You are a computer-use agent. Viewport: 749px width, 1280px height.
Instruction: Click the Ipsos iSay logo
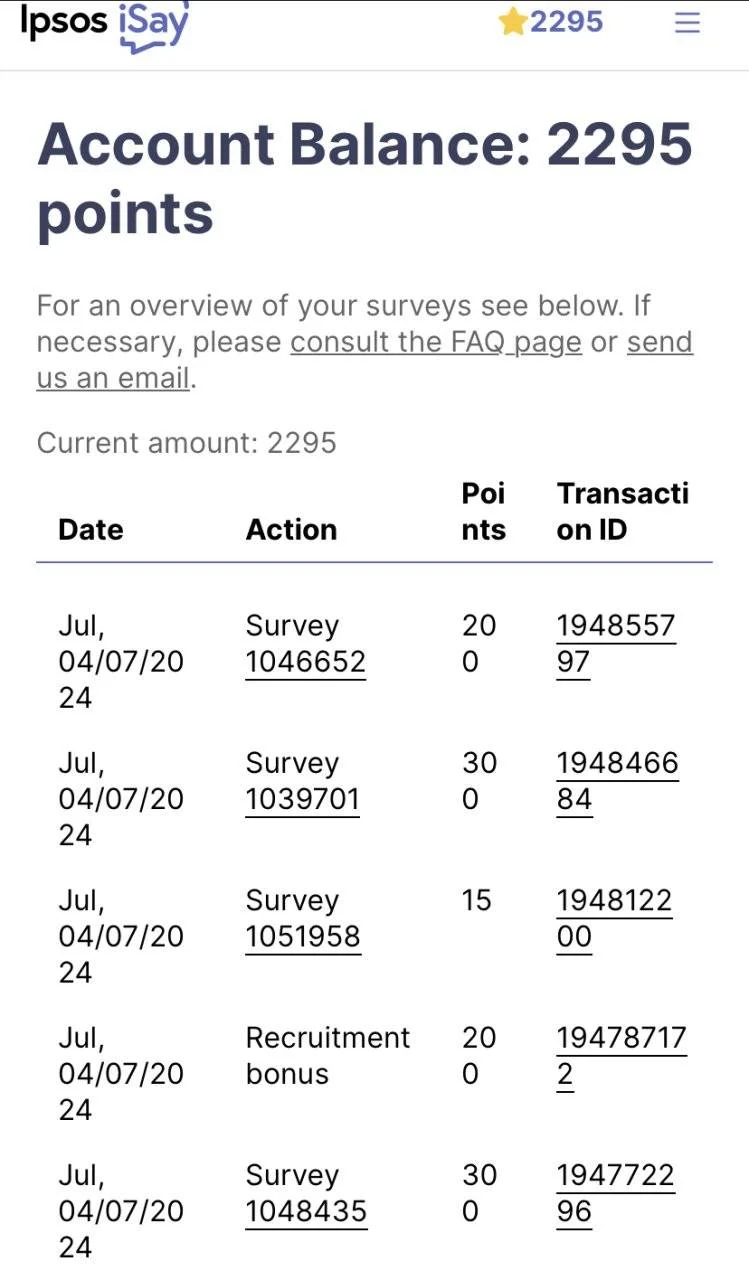tap(104, 24)
